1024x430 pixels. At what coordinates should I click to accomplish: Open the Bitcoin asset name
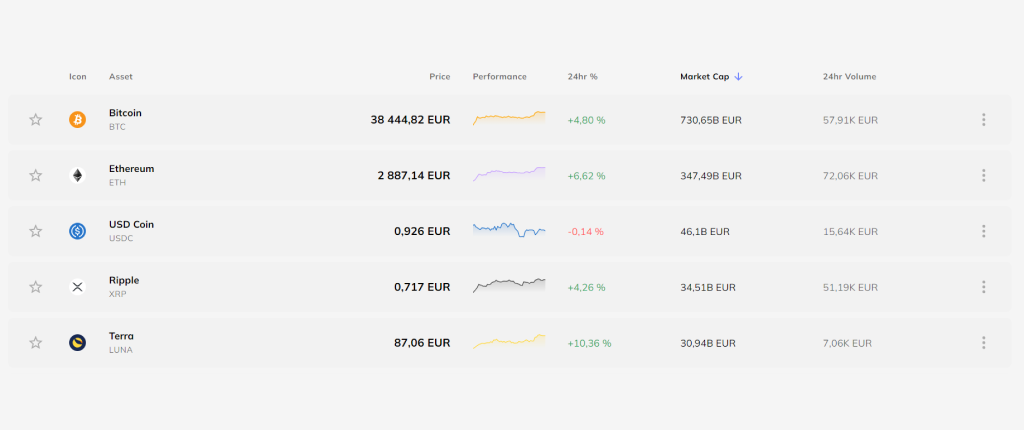tap(125, 113)
